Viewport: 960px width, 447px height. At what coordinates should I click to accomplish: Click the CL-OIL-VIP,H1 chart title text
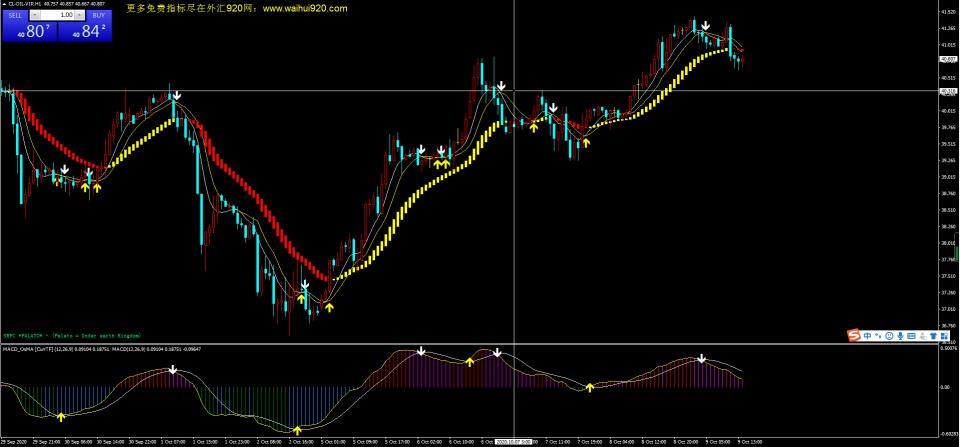24,4
